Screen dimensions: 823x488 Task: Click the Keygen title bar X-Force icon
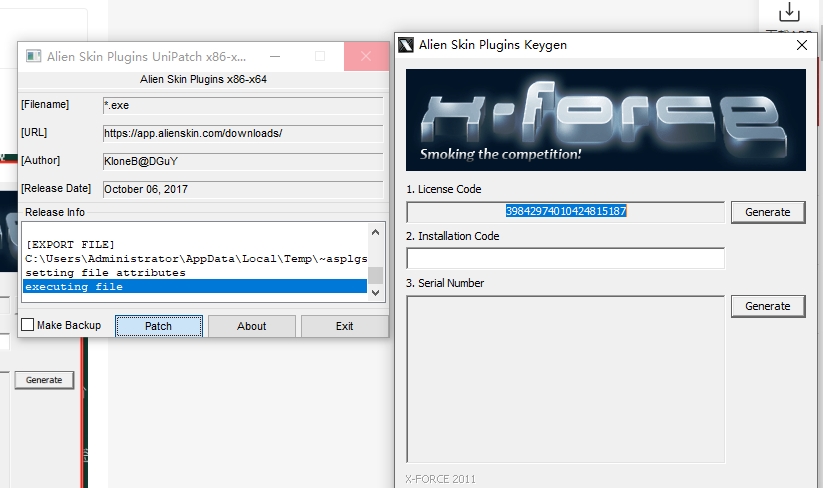click(x=406, y=45)
